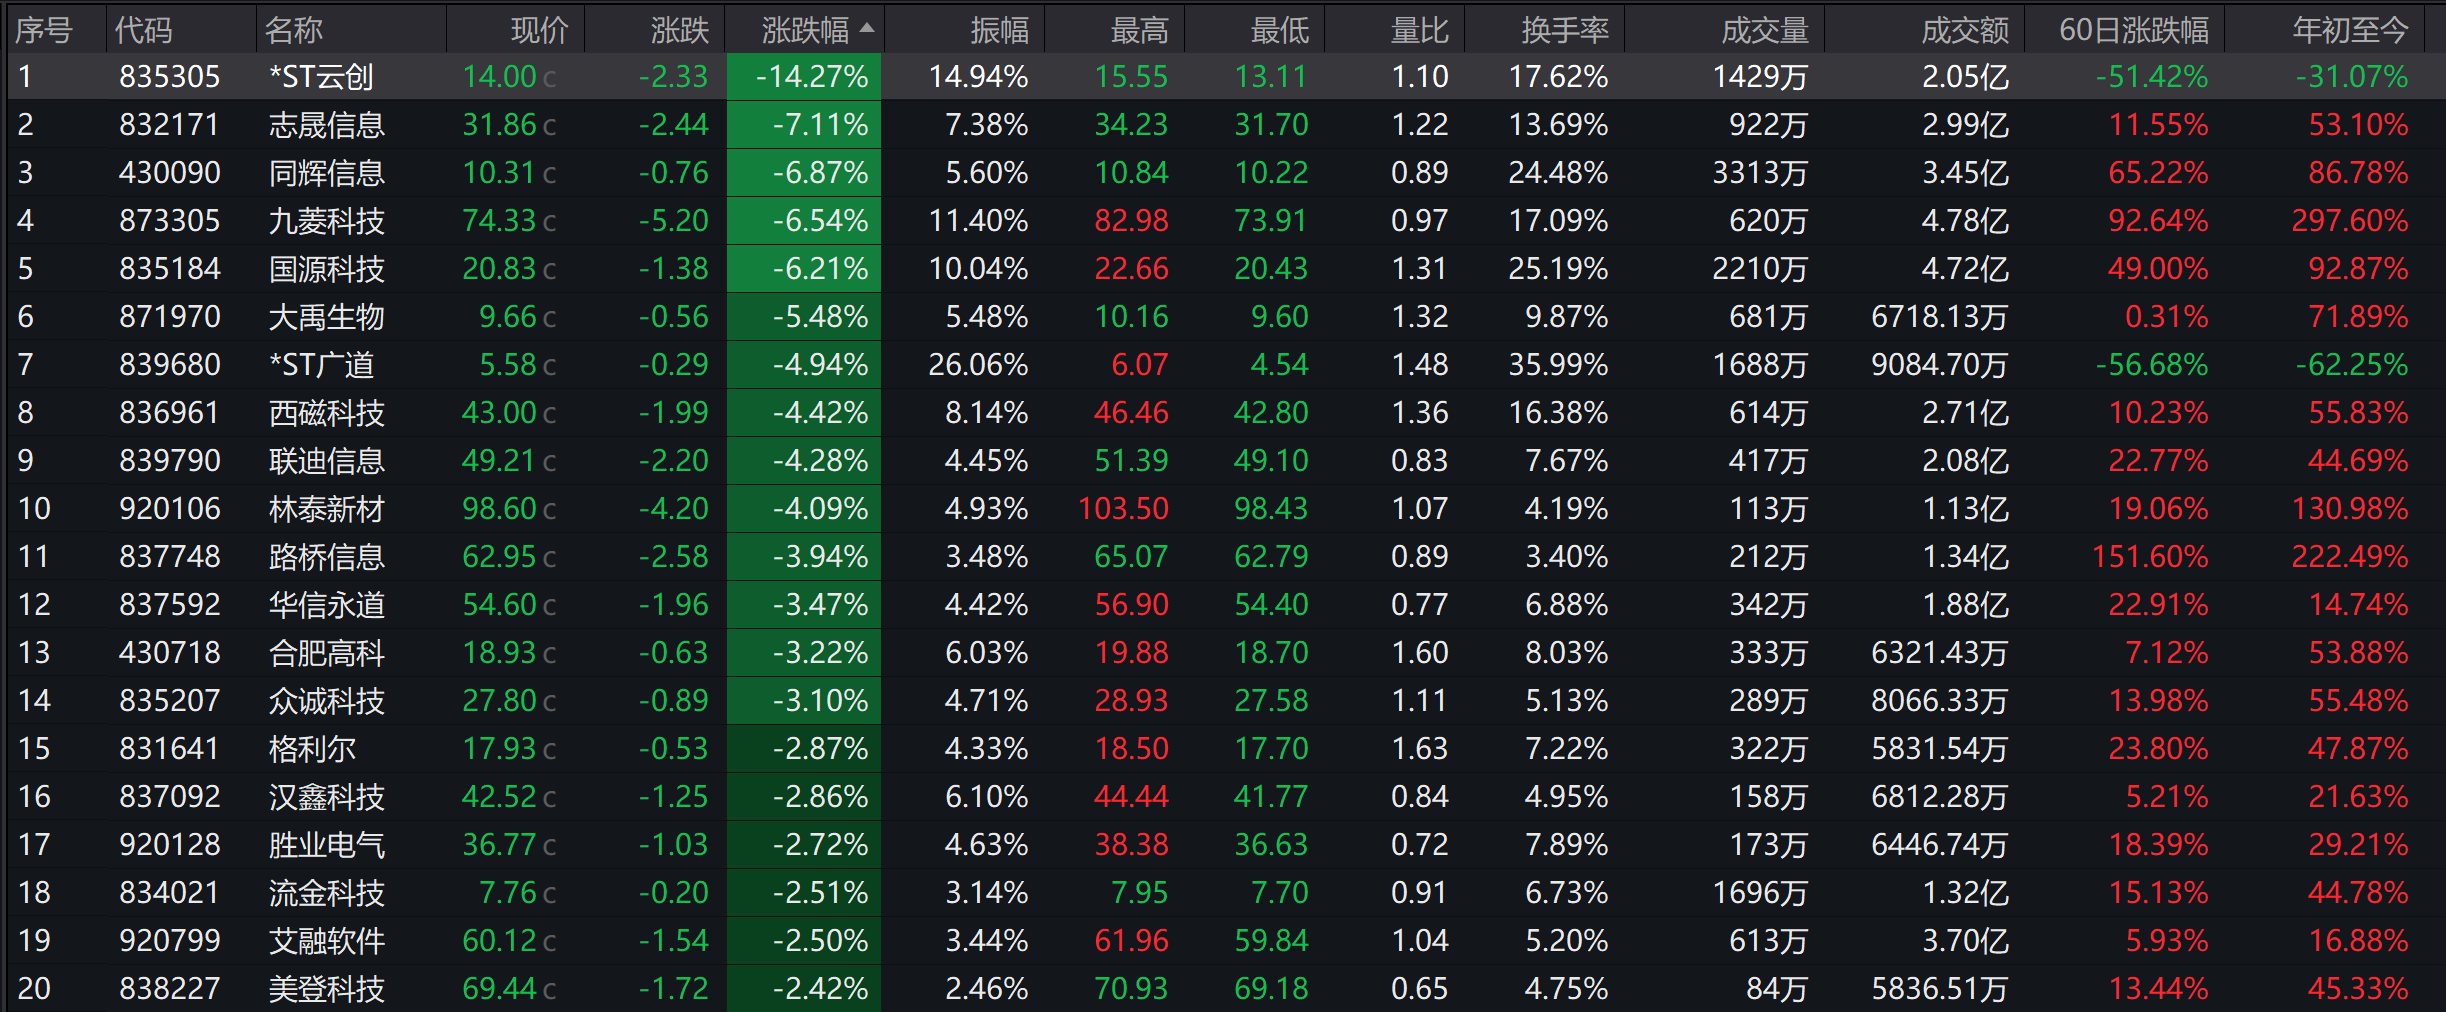Click the 序号 column header
2446x1012 pixels.
pos(44,31)
